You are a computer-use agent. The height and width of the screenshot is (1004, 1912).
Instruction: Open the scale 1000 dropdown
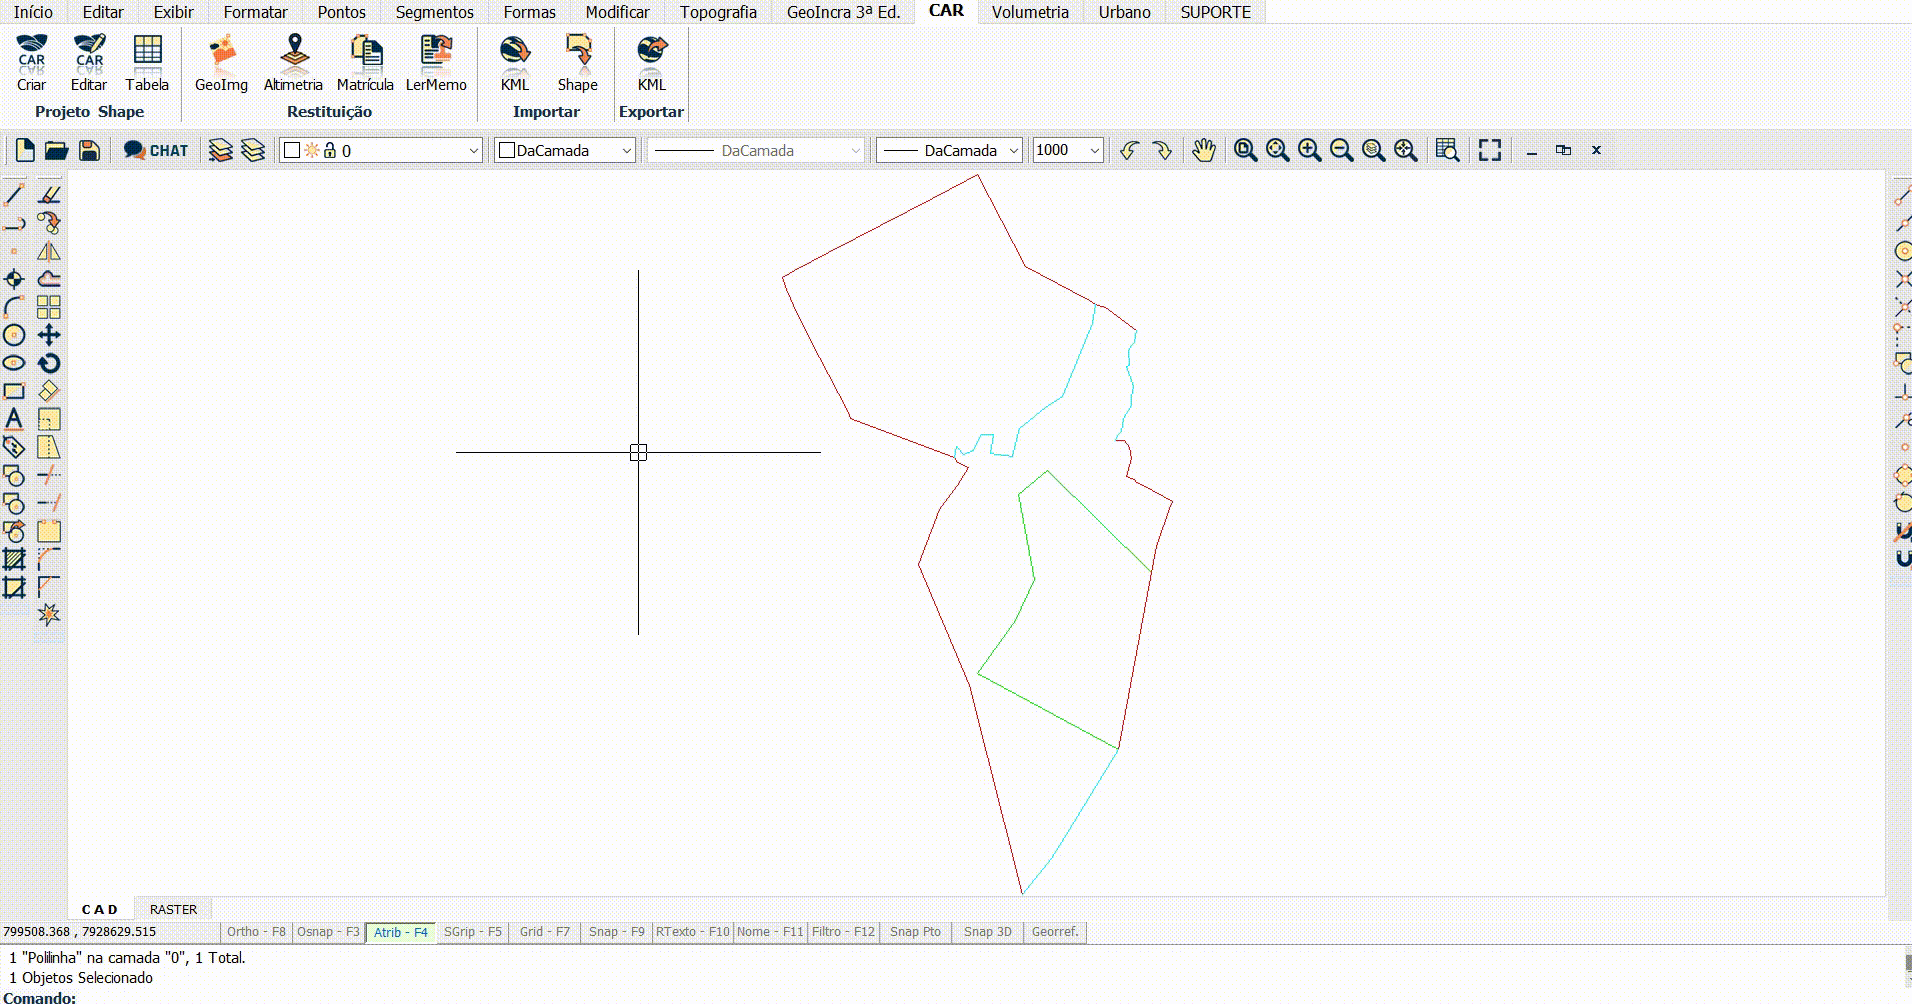(x=1094, y=150)
